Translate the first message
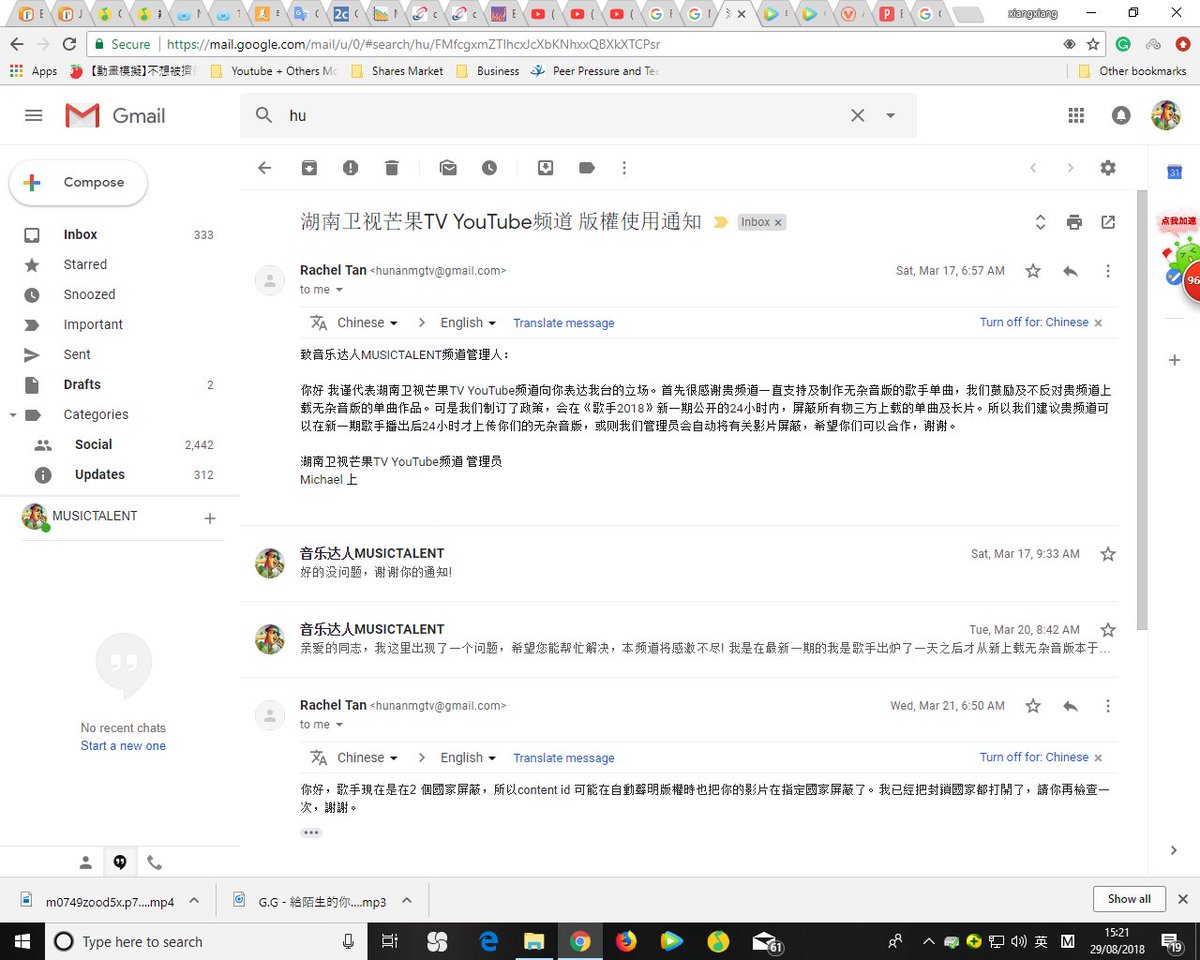The width and height of the screenshot is (1200, 960). (x=564, y=323)
